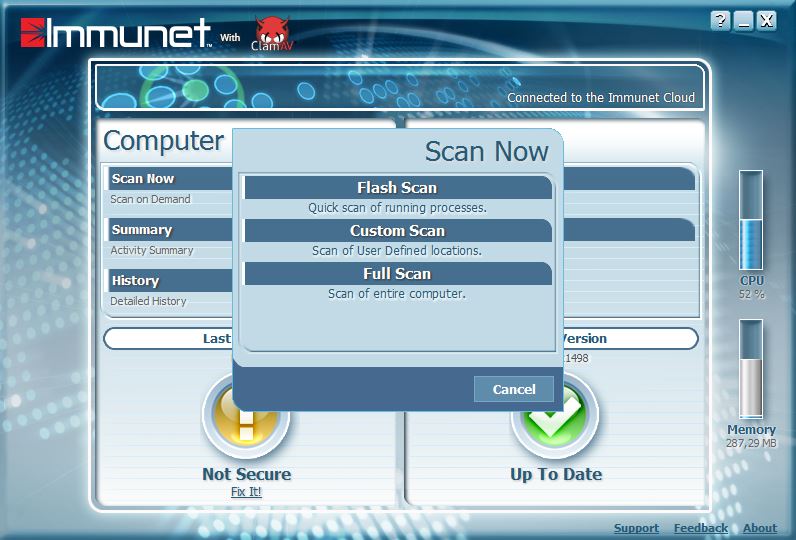Click the ClamAV mascot icon

click(272, 33)
